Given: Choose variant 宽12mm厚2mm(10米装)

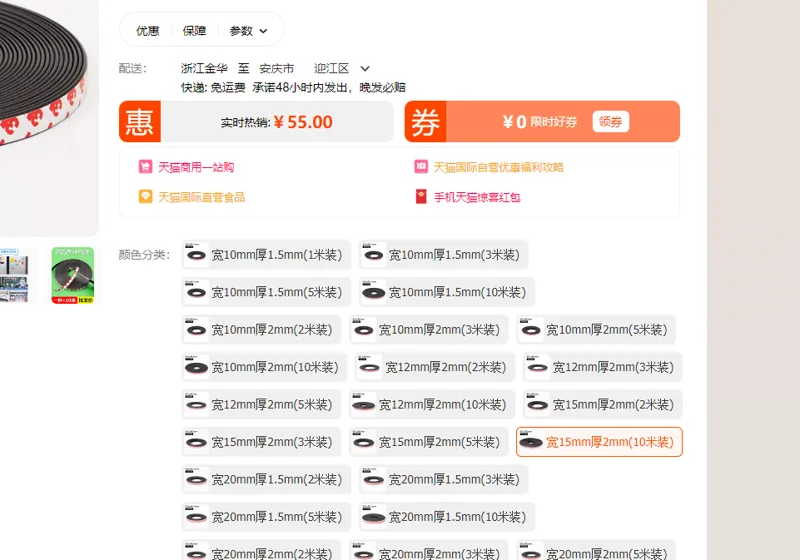Looking at the screenshot, I should click(x=432, y=404).
